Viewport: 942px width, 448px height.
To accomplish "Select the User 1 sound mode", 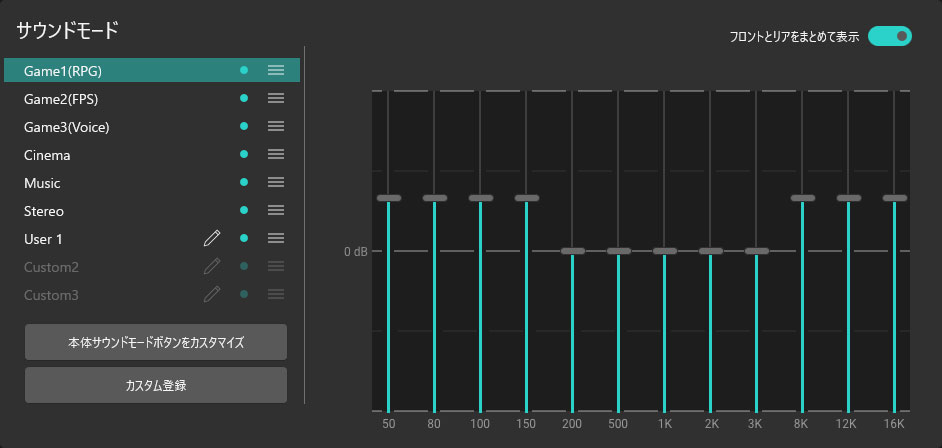I will (44, 239).
